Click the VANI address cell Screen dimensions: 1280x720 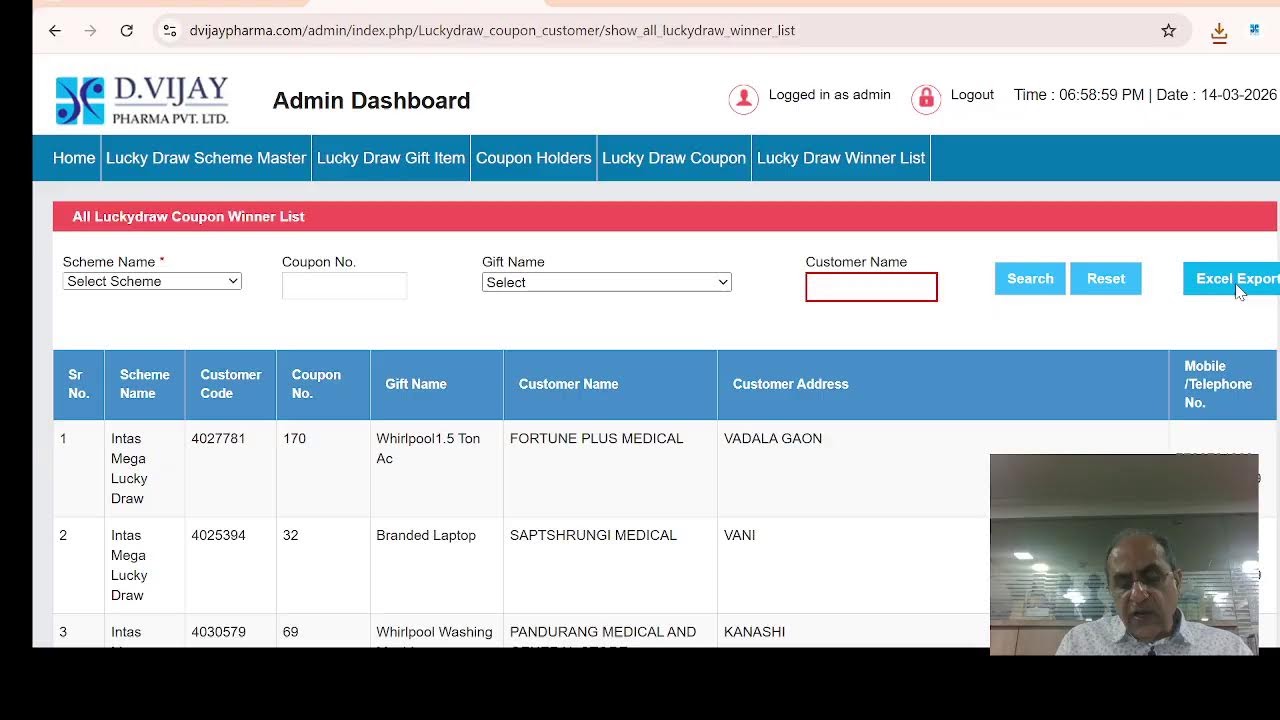click(x=739, y=536)
